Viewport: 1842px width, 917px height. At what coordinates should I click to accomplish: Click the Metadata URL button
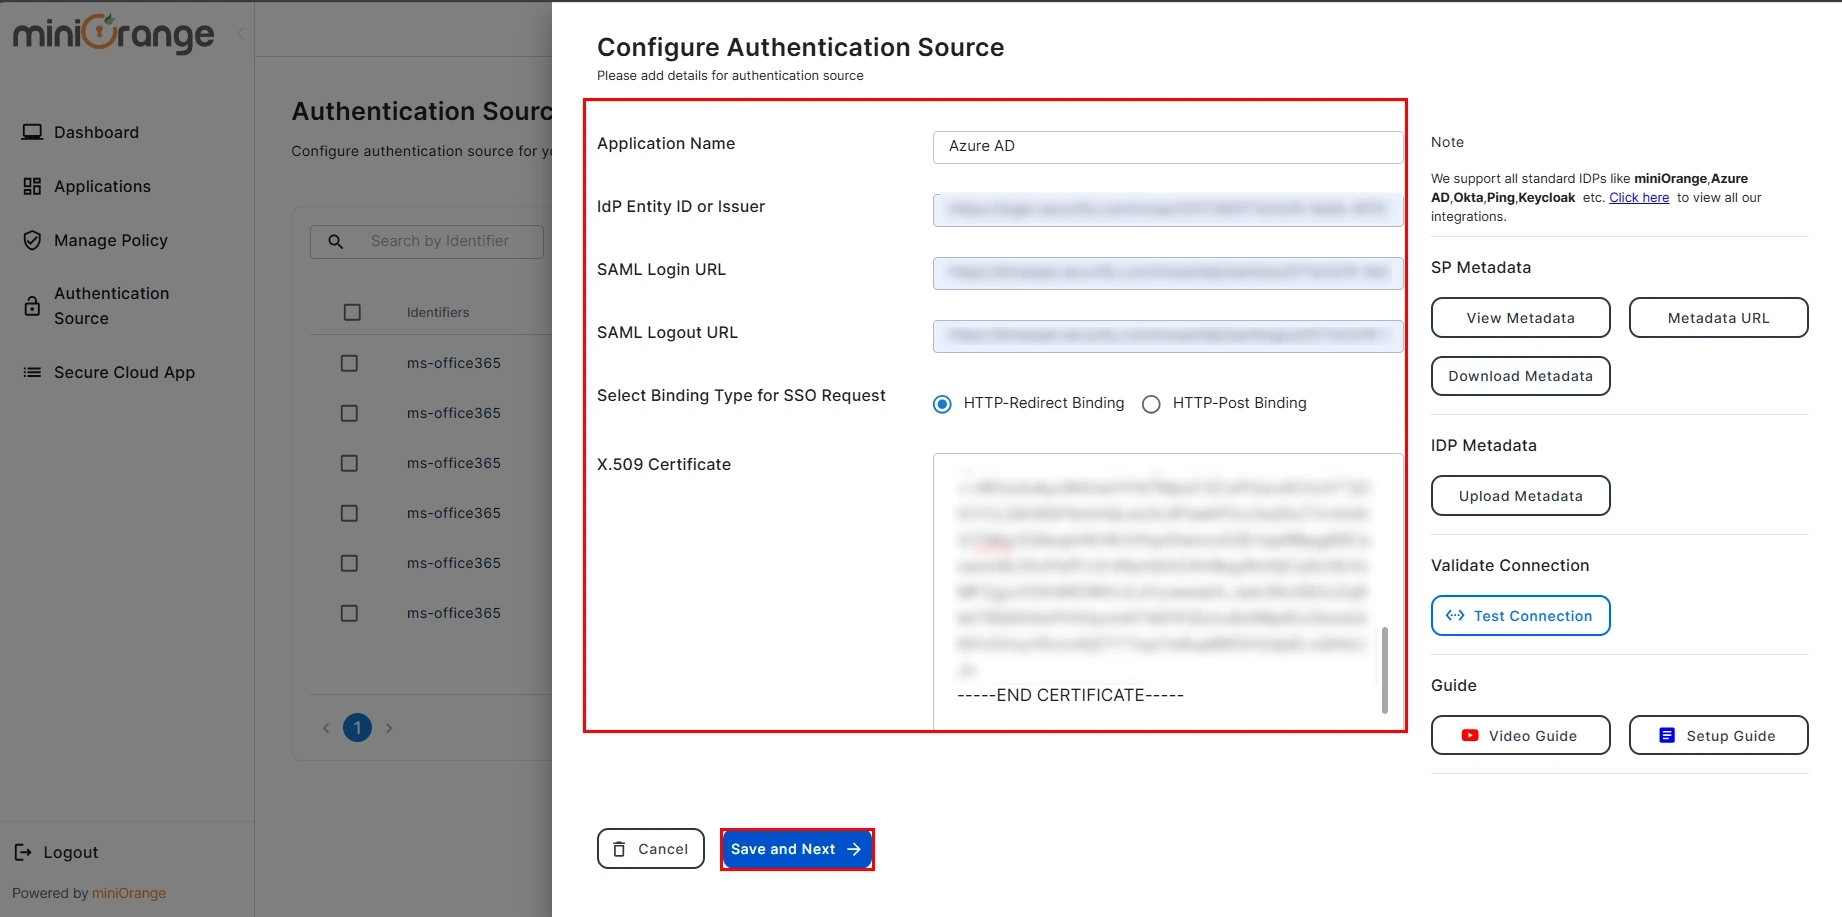(1718, 318)
